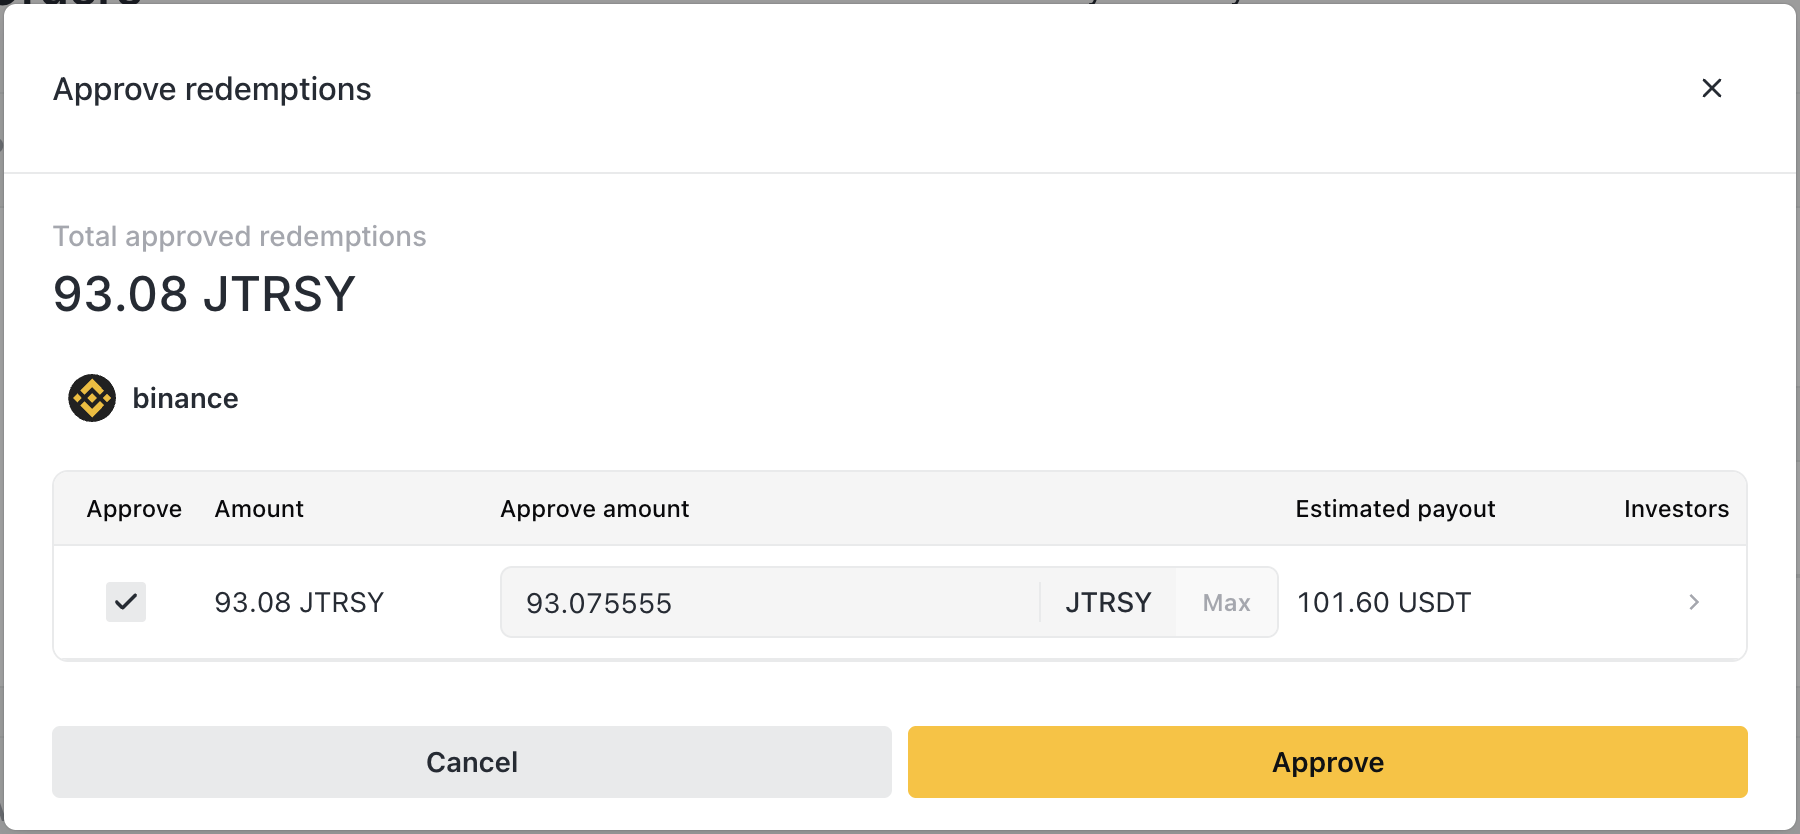
Task: Click the Total approved redemptions label
Action: tap(239, 236)
